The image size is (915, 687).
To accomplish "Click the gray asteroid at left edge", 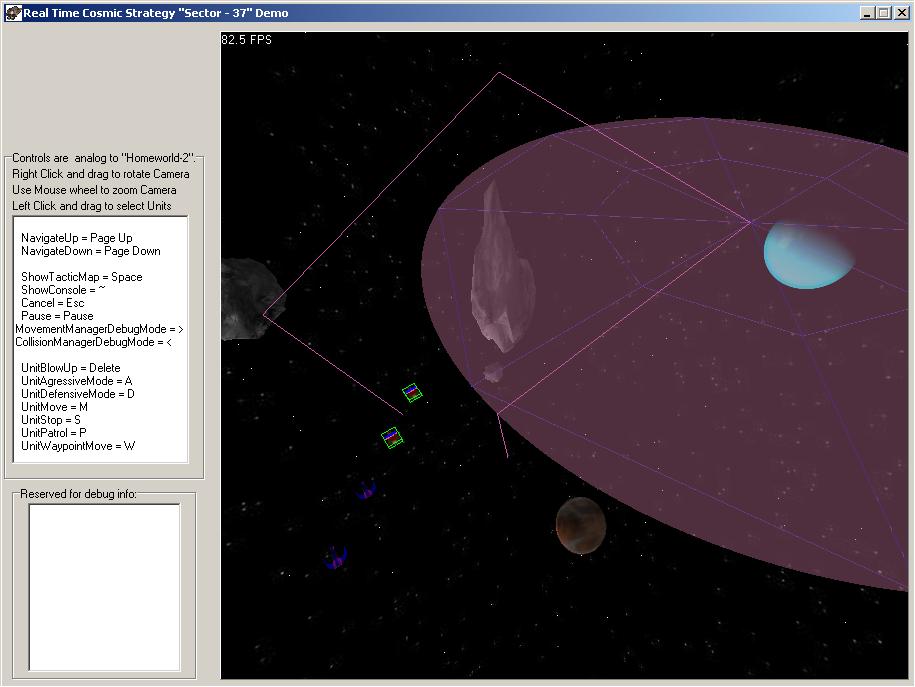I will 252,299.
